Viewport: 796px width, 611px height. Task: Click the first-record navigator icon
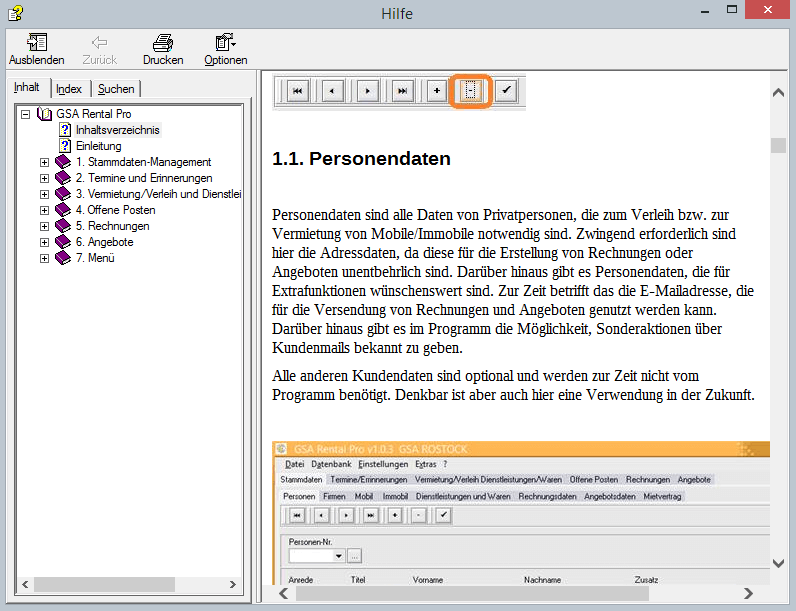pos(298,91)
